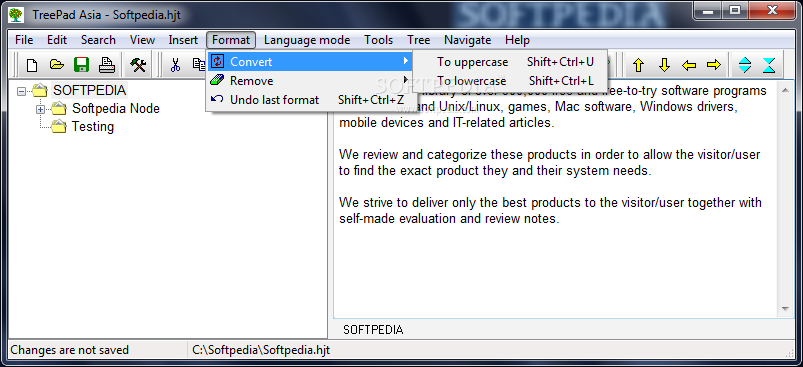Select the Testing tree item
The image size is (803, 367).
(x=93, y=126)
